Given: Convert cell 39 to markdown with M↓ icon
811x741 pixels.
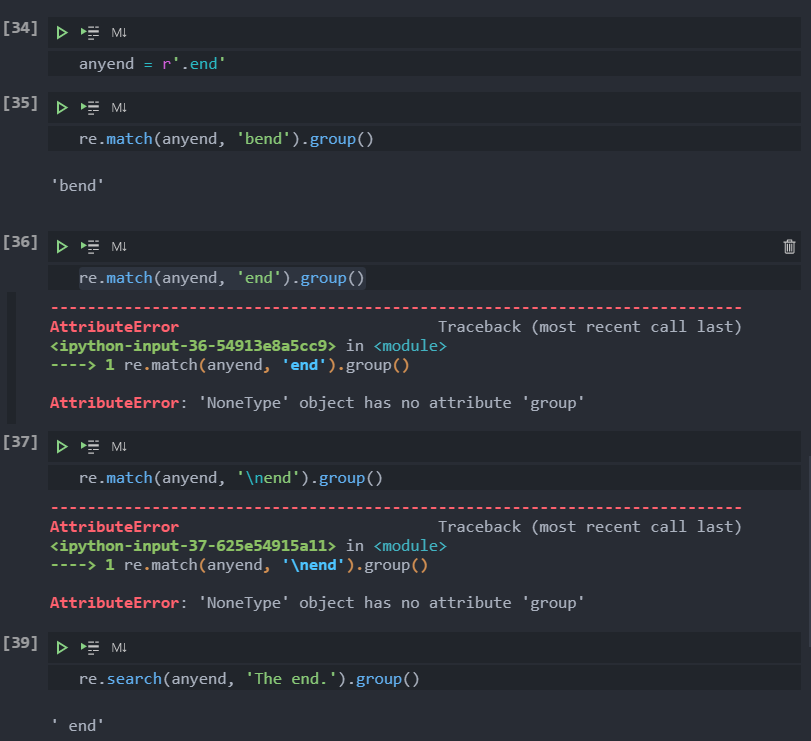Looking at the screenshot, I should 119,647.
